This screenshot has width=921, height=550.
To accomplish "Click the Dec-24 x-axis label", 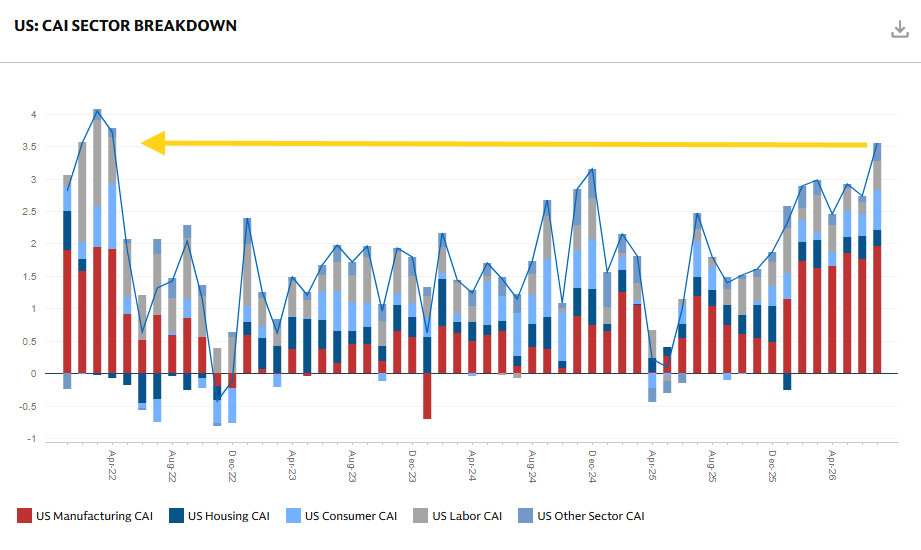I will pos(591,465).
